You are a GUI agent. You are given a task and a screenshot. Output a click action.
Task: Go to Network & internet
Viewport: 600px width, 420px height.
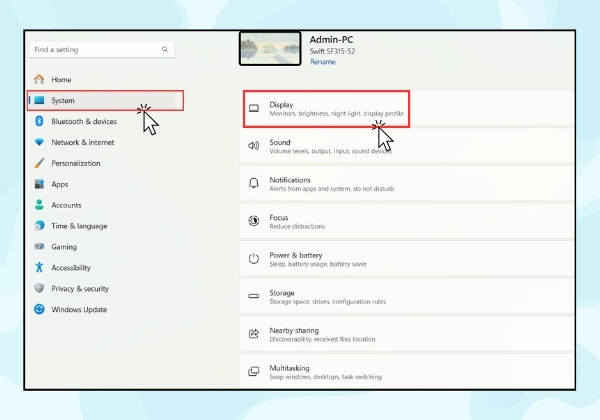83,142
